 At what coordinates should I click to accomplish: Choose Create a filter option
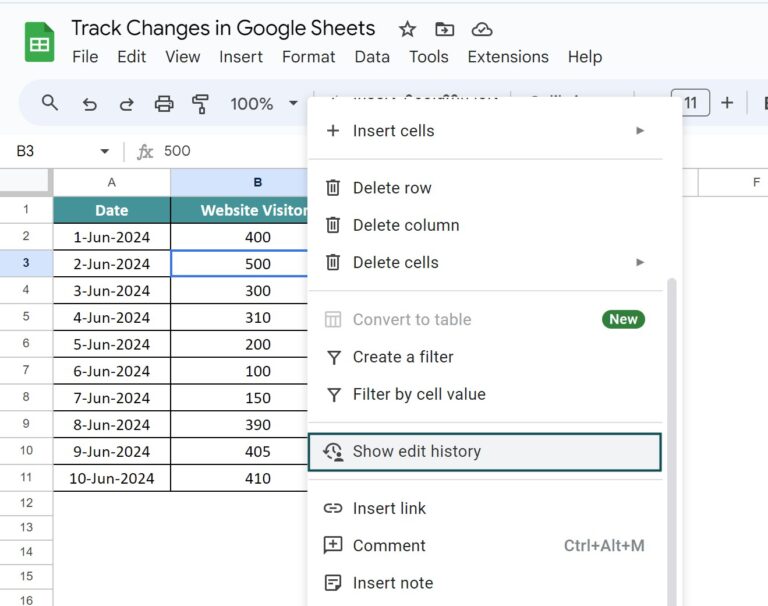coord(485,357)
